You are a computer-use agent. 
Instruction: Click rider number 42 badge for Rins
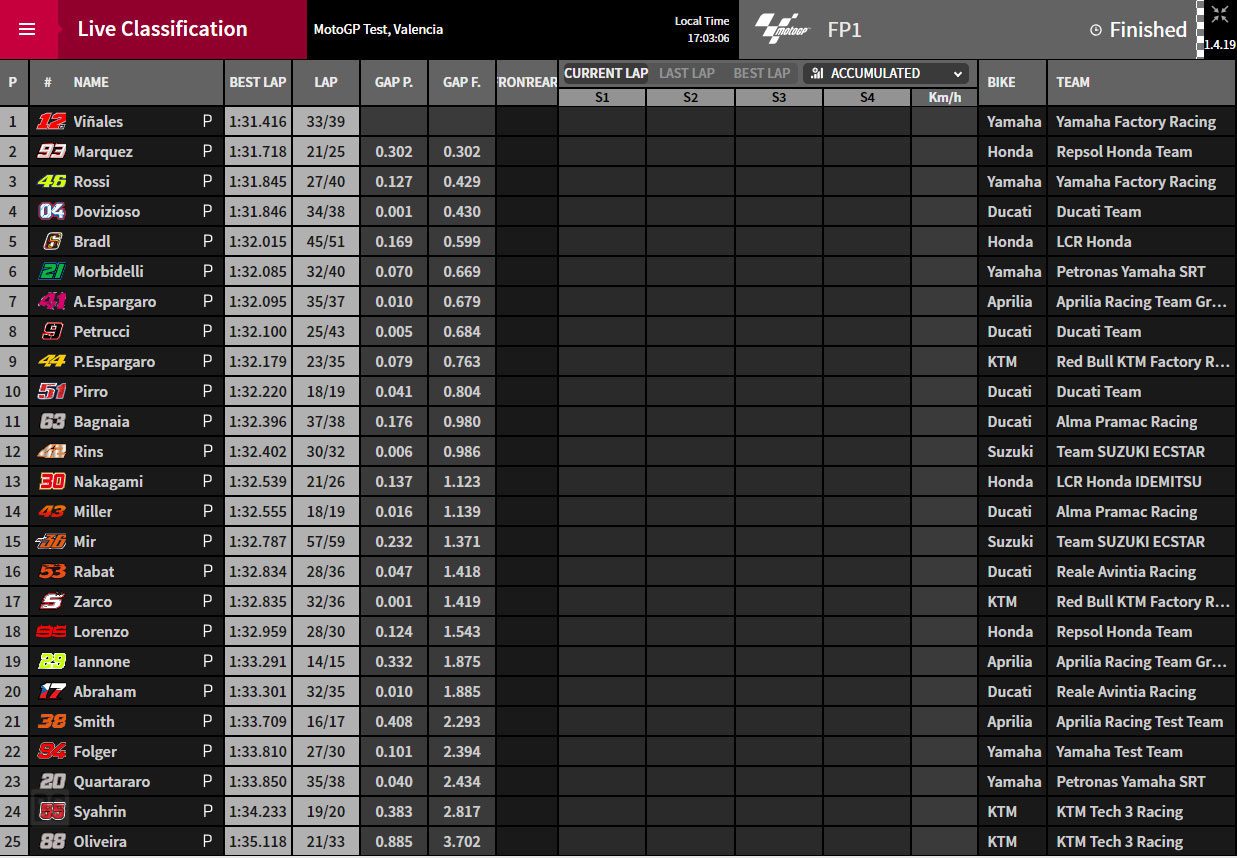[52, 451]
